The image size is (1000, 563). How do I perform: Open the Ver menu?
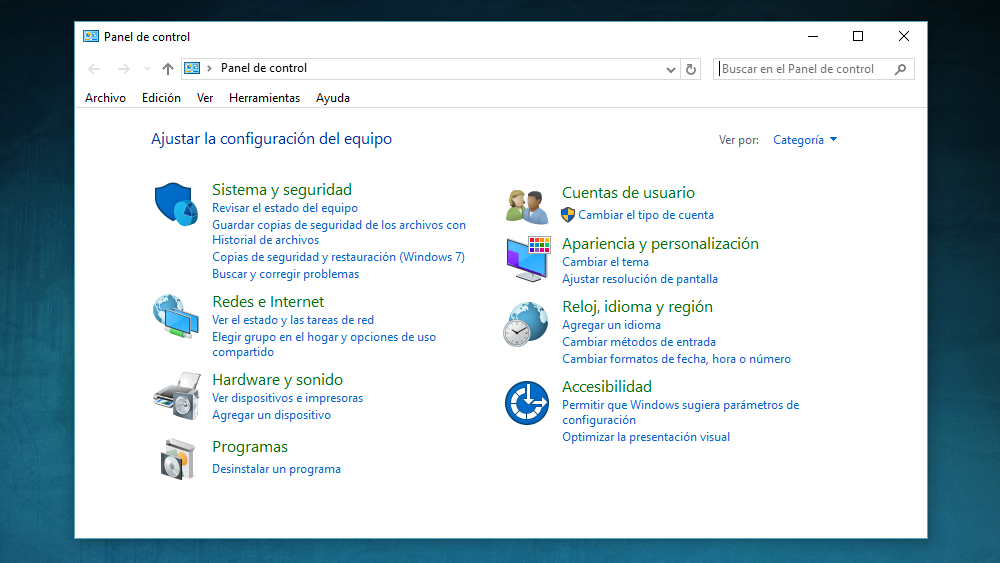tap(205, 98)
